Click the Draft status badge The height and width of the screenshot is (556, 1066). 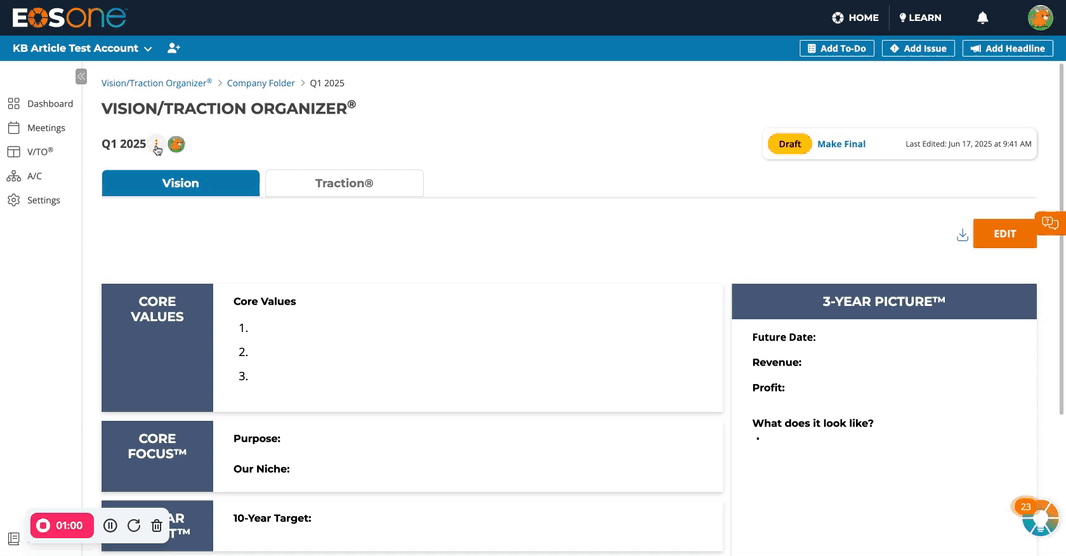tap(789, 144)
